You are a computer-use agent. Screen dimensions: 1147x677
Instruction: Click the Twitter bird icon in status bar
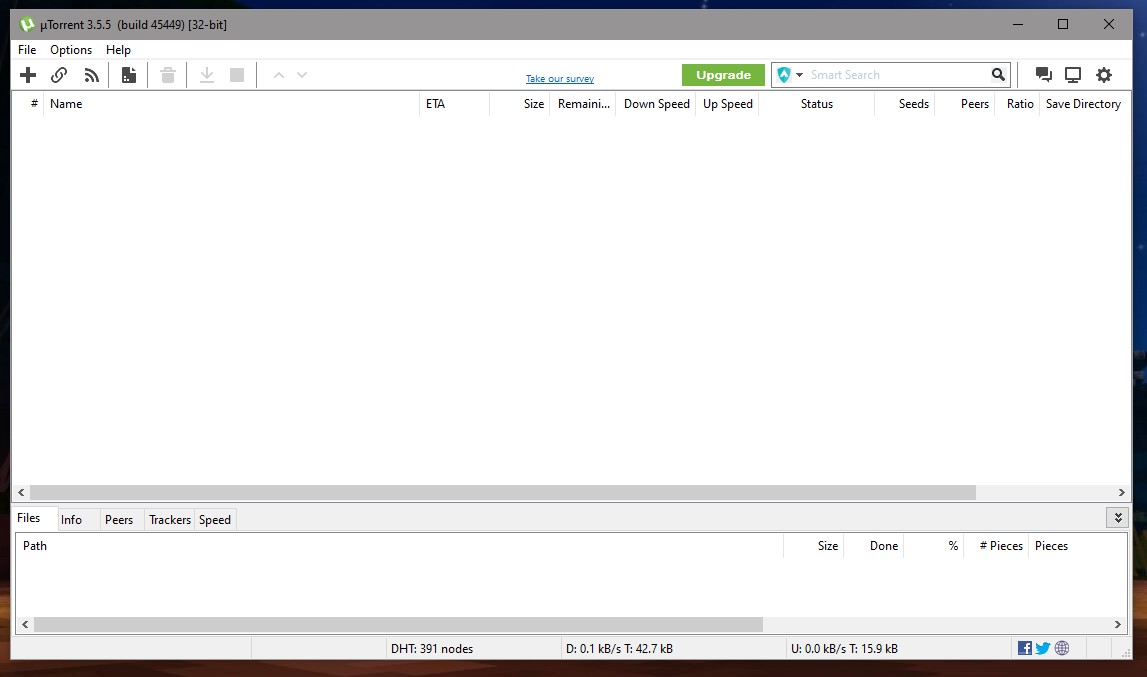point(1043,648)
